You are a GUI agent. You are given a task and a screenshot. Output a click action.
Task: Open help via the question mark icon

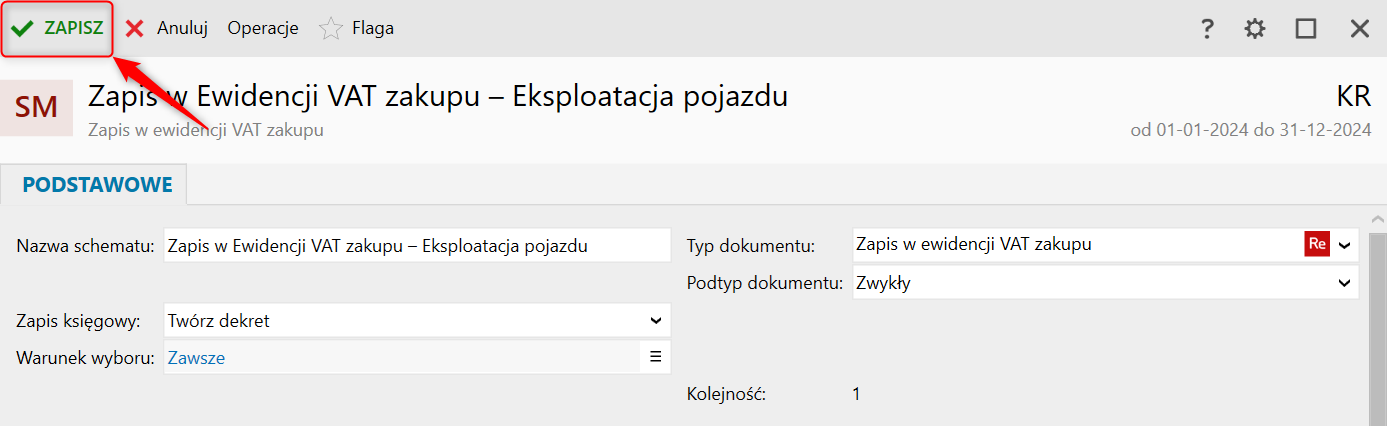[x=1207, y=29]
